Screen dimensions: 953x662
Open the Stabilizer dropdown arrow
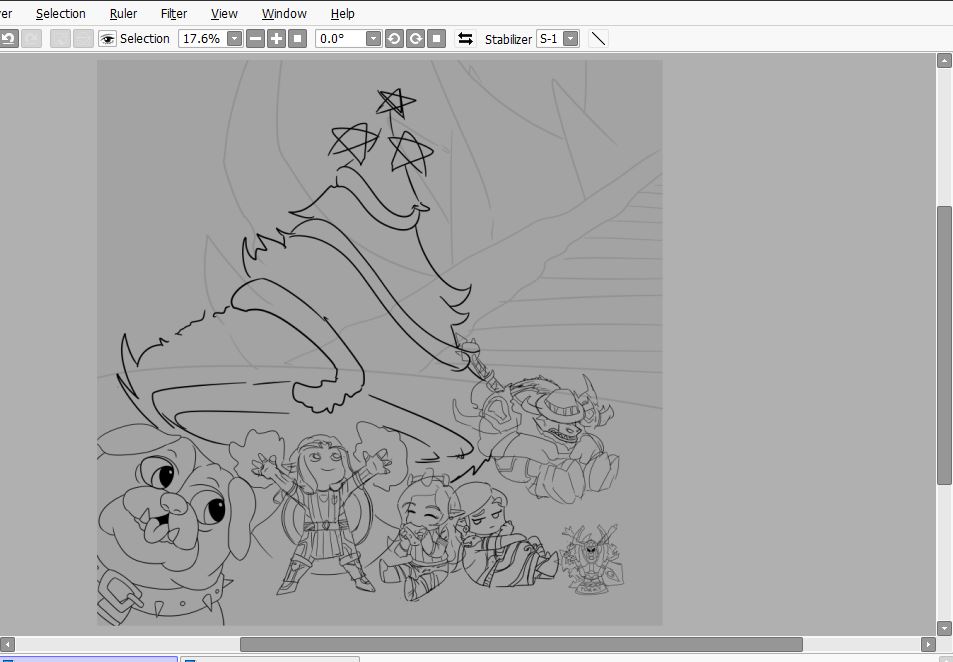(x=571, y=39)
